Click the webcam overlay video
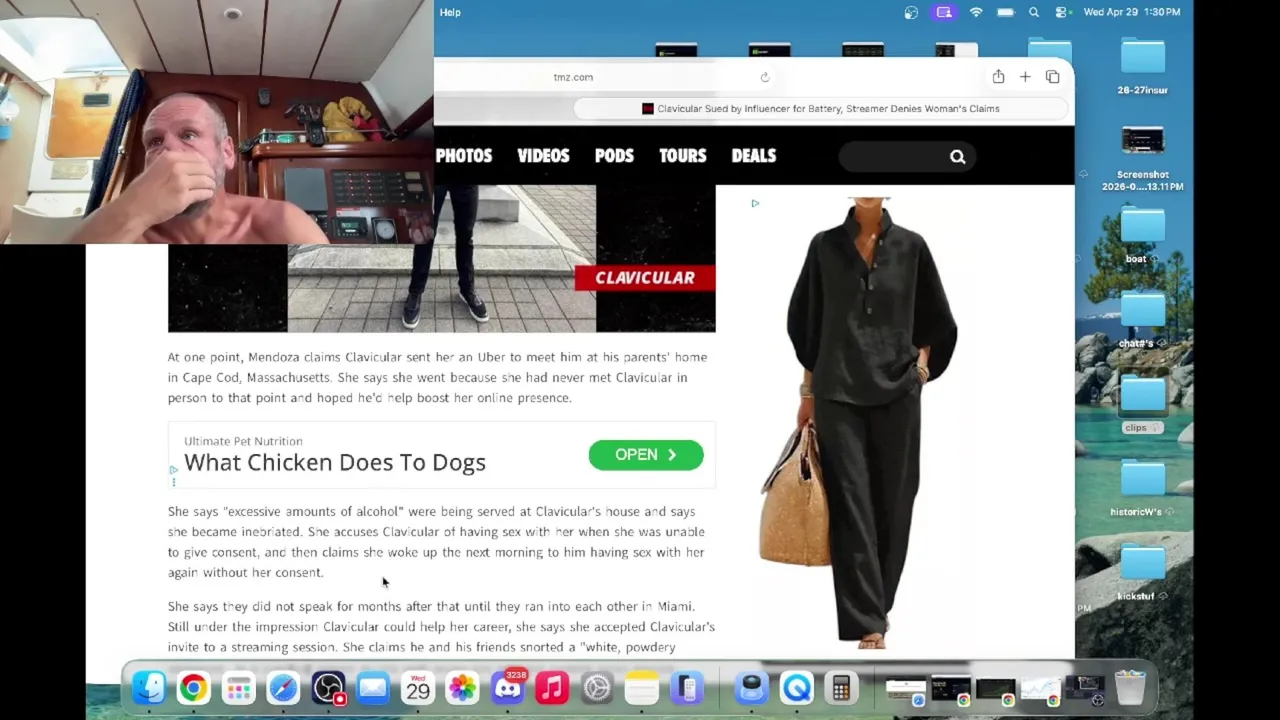Viewport: 1280px width, 720px height. click(217, 122)
